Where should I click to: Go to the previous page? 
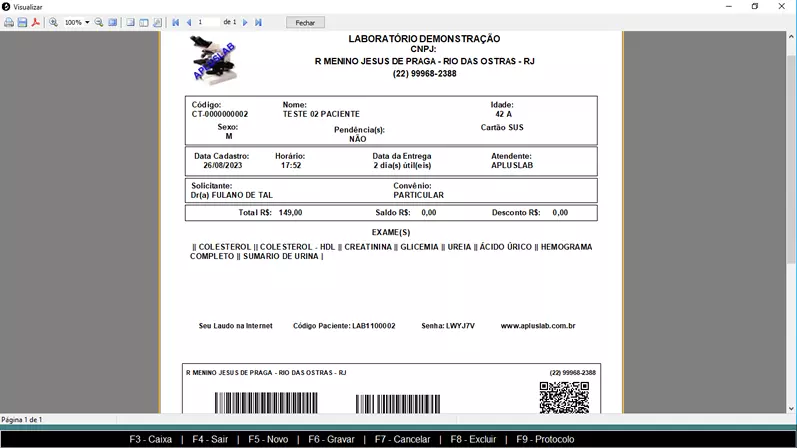click(189, 22)
